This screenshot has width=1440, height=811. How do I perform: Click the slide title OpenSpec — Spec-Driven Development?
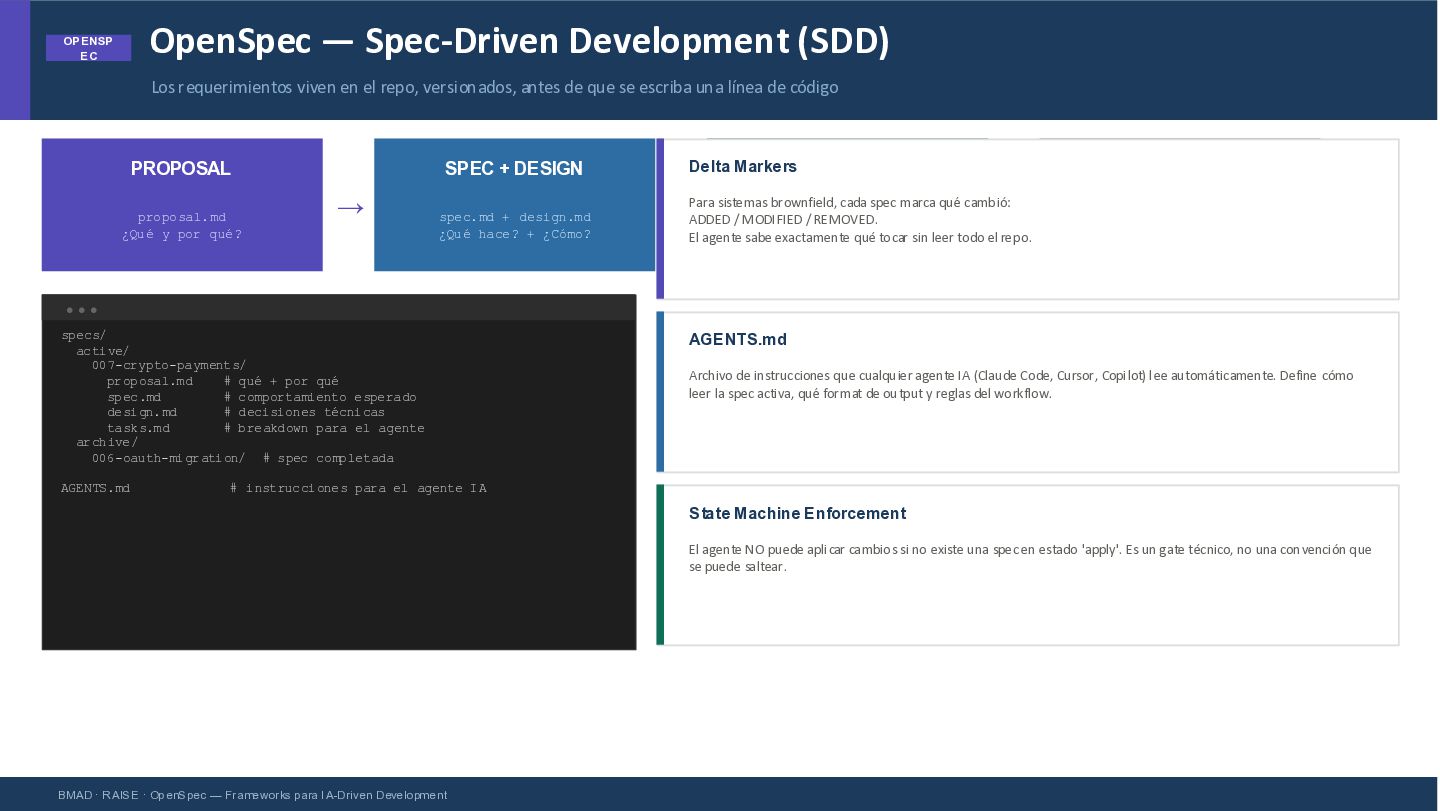[519, 41]
